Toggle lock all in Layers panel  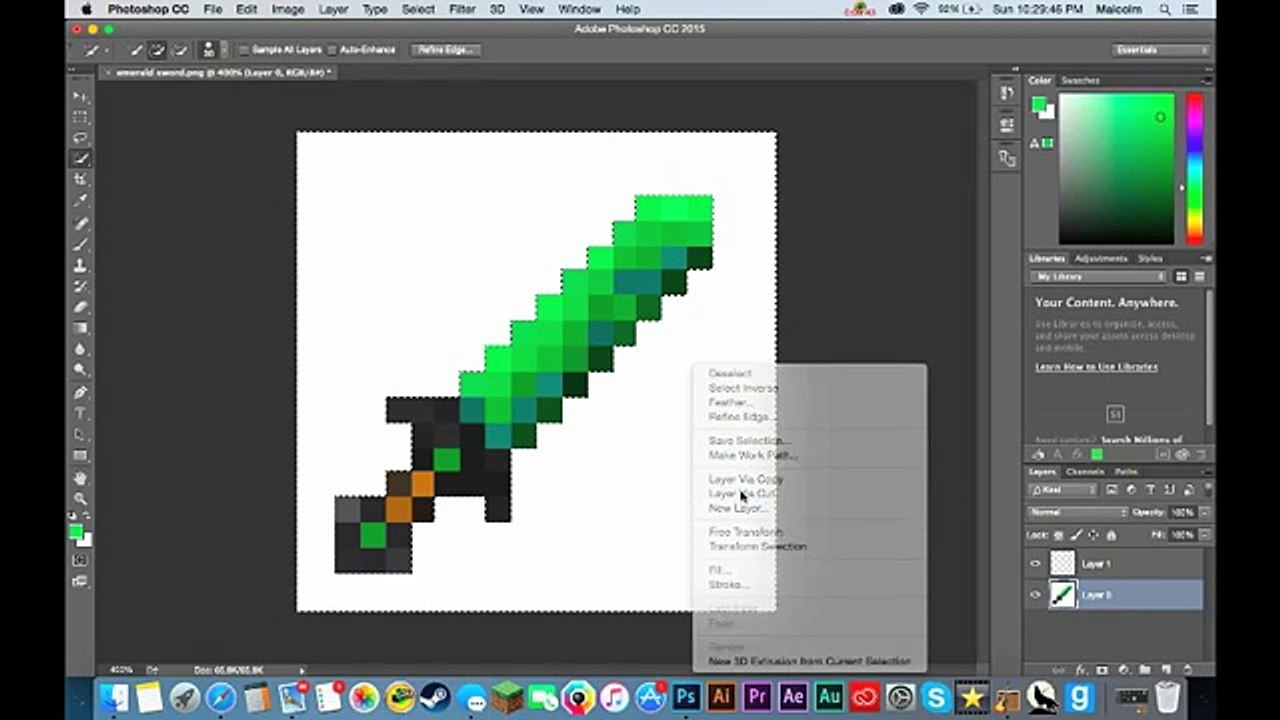click(x=1111, y=536)
